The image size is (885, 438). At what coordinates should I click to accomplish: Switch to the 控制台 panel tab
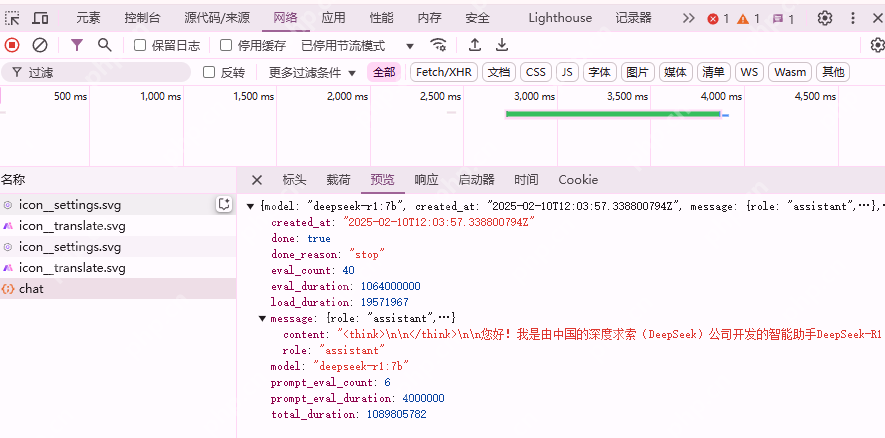[x=142, y=18]
